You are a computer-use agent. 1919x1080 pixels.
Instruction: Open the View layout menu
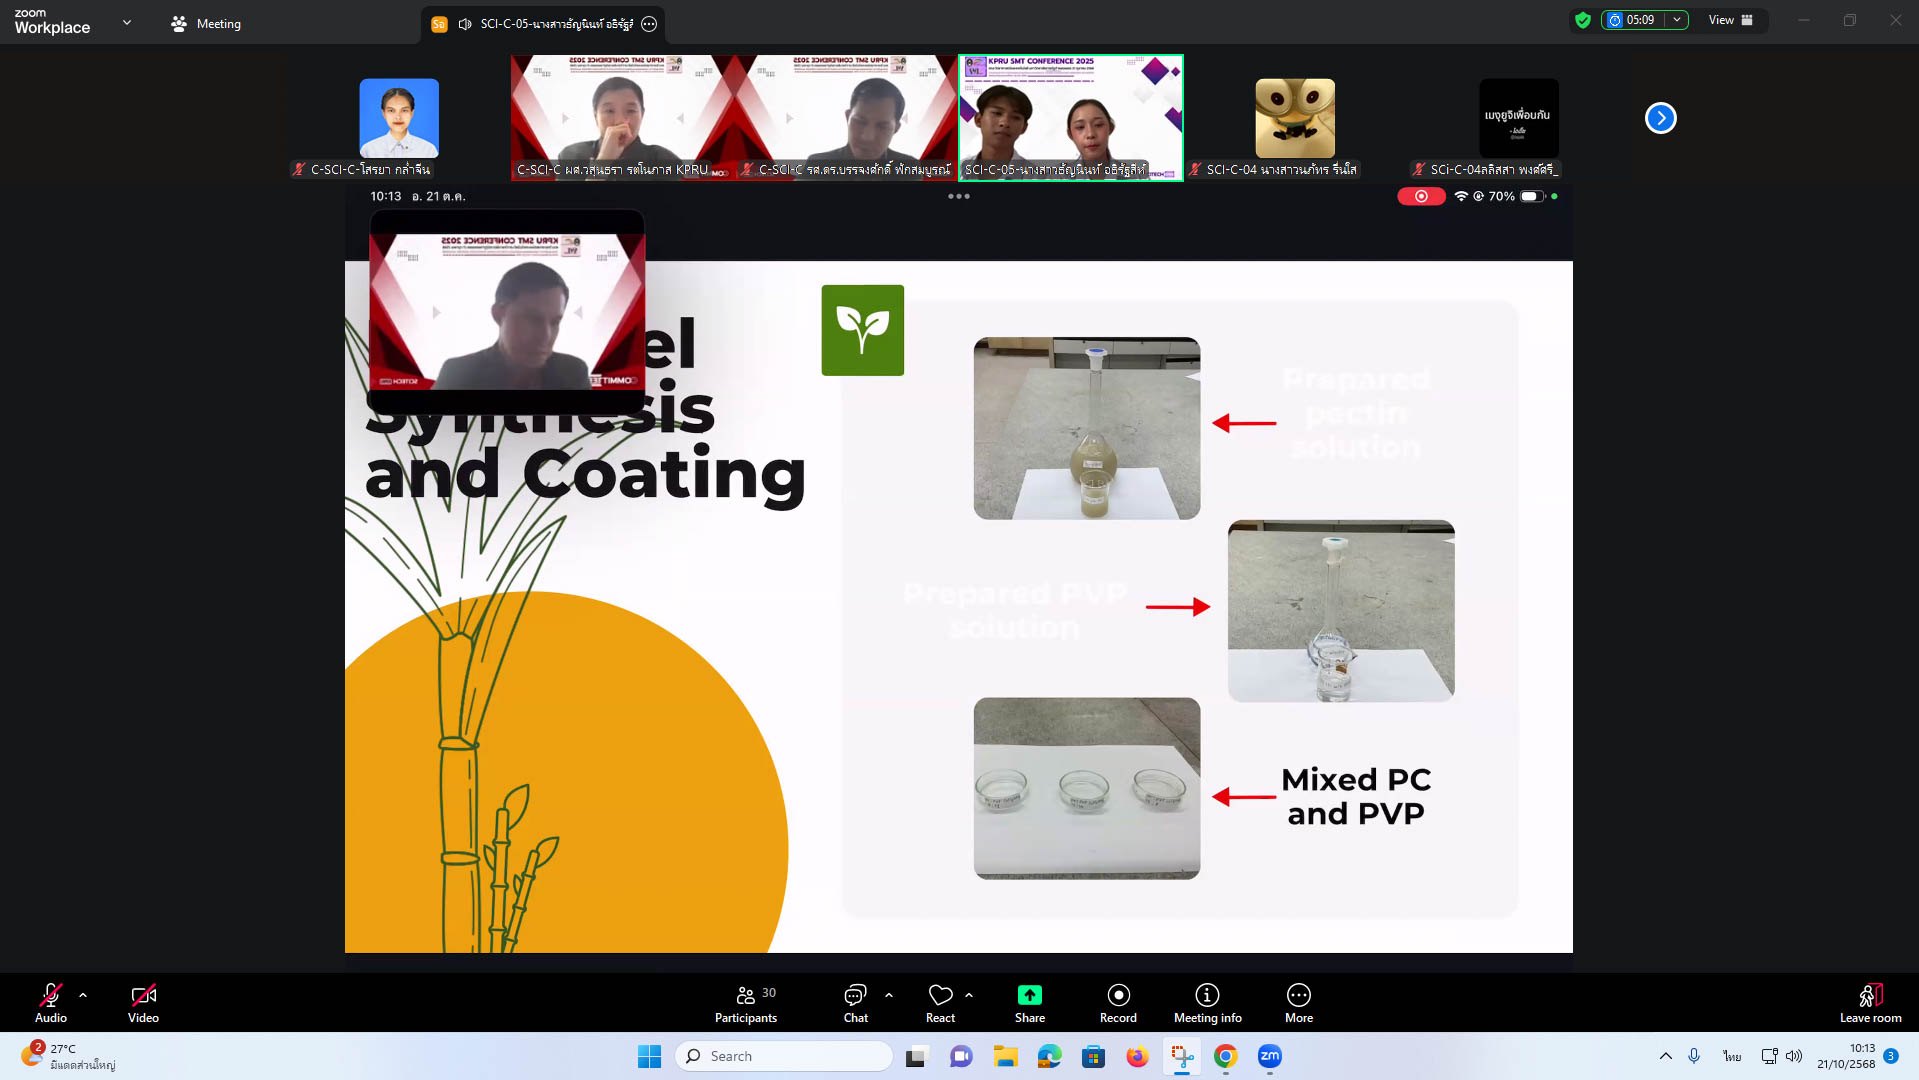(1730, 20)
